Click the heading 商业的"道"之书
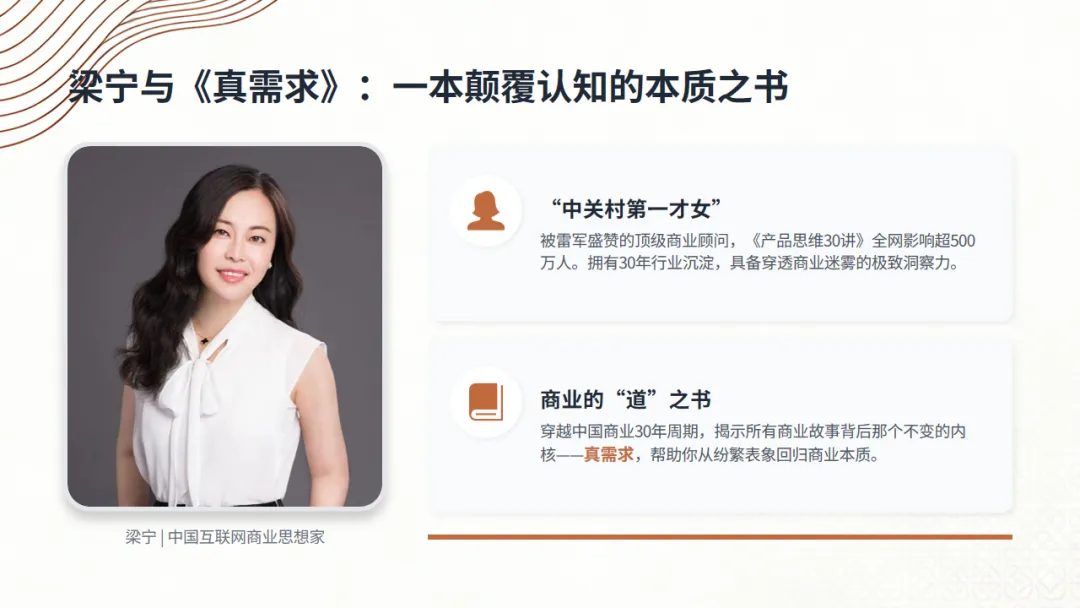The image size is (1080, 608). click(625, 399)
